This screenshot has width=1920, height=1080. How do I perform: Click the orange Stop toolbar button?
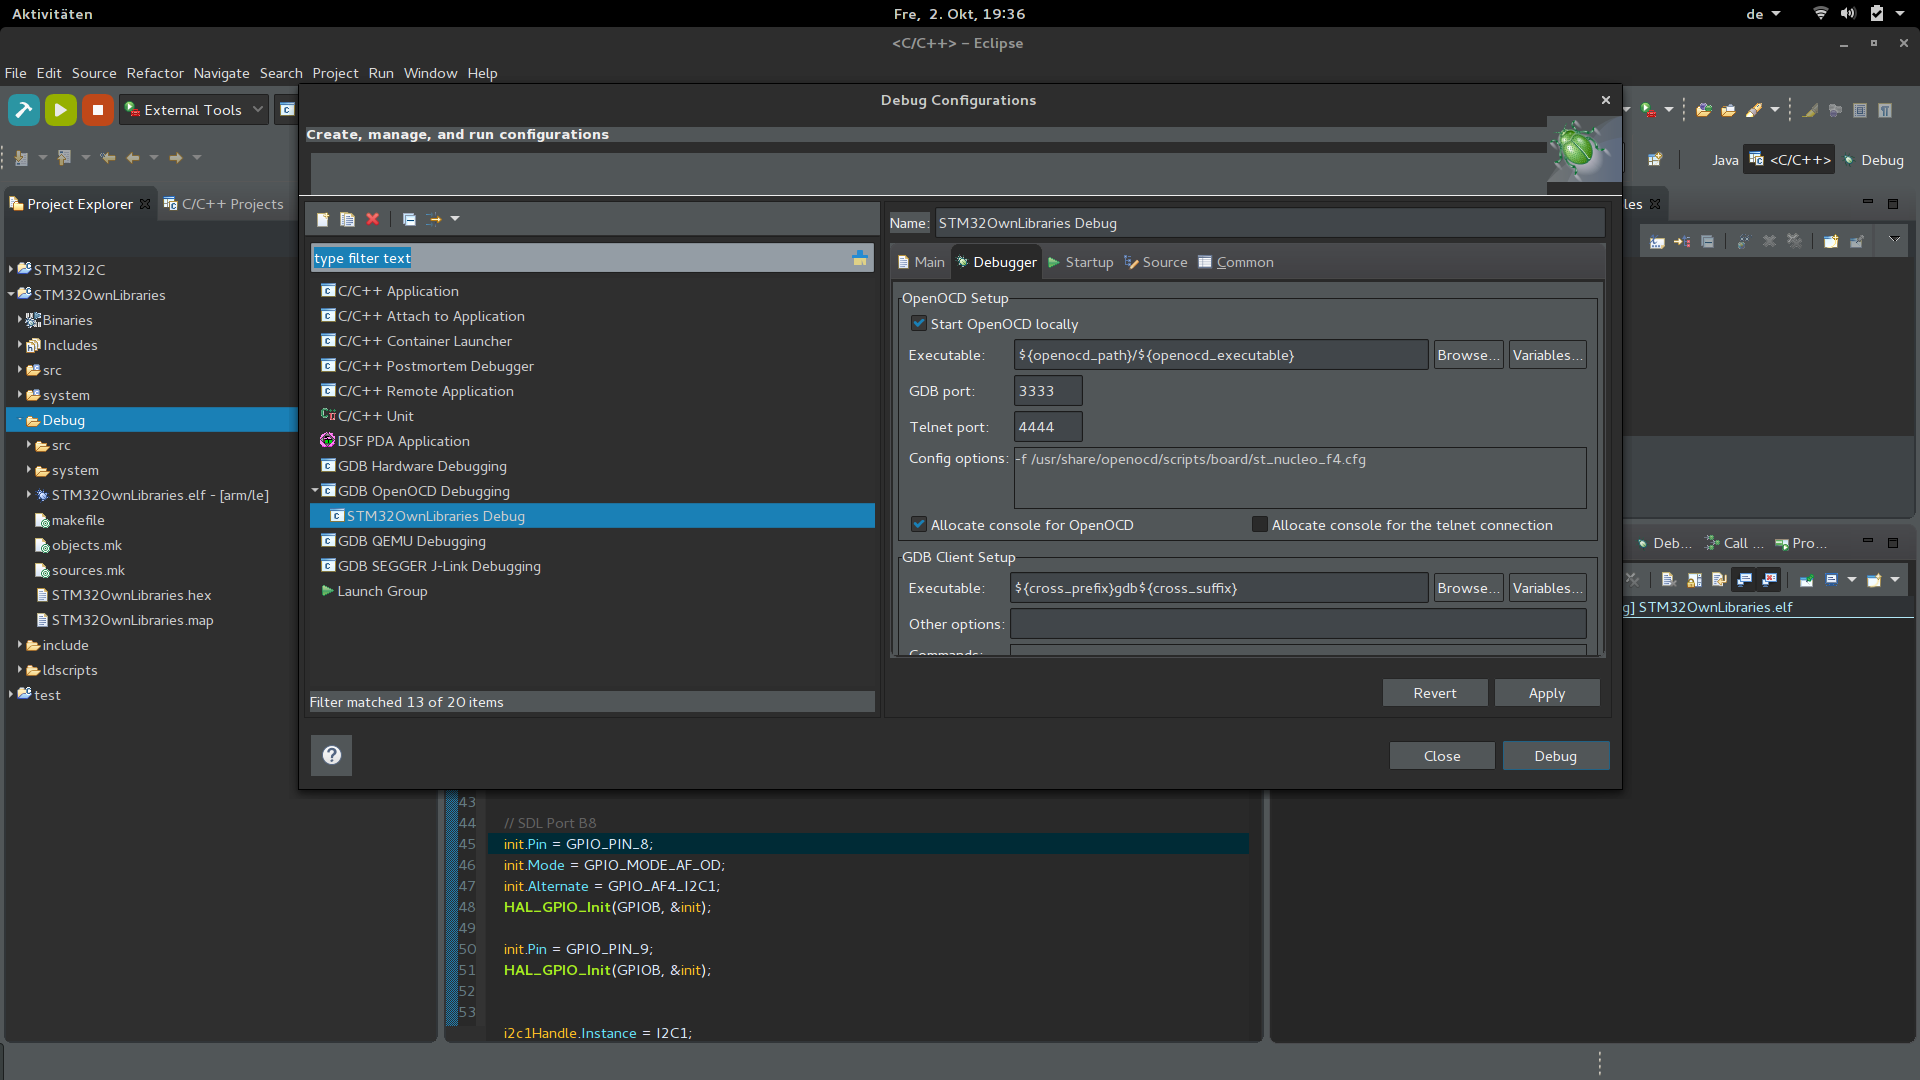(97, 110)
